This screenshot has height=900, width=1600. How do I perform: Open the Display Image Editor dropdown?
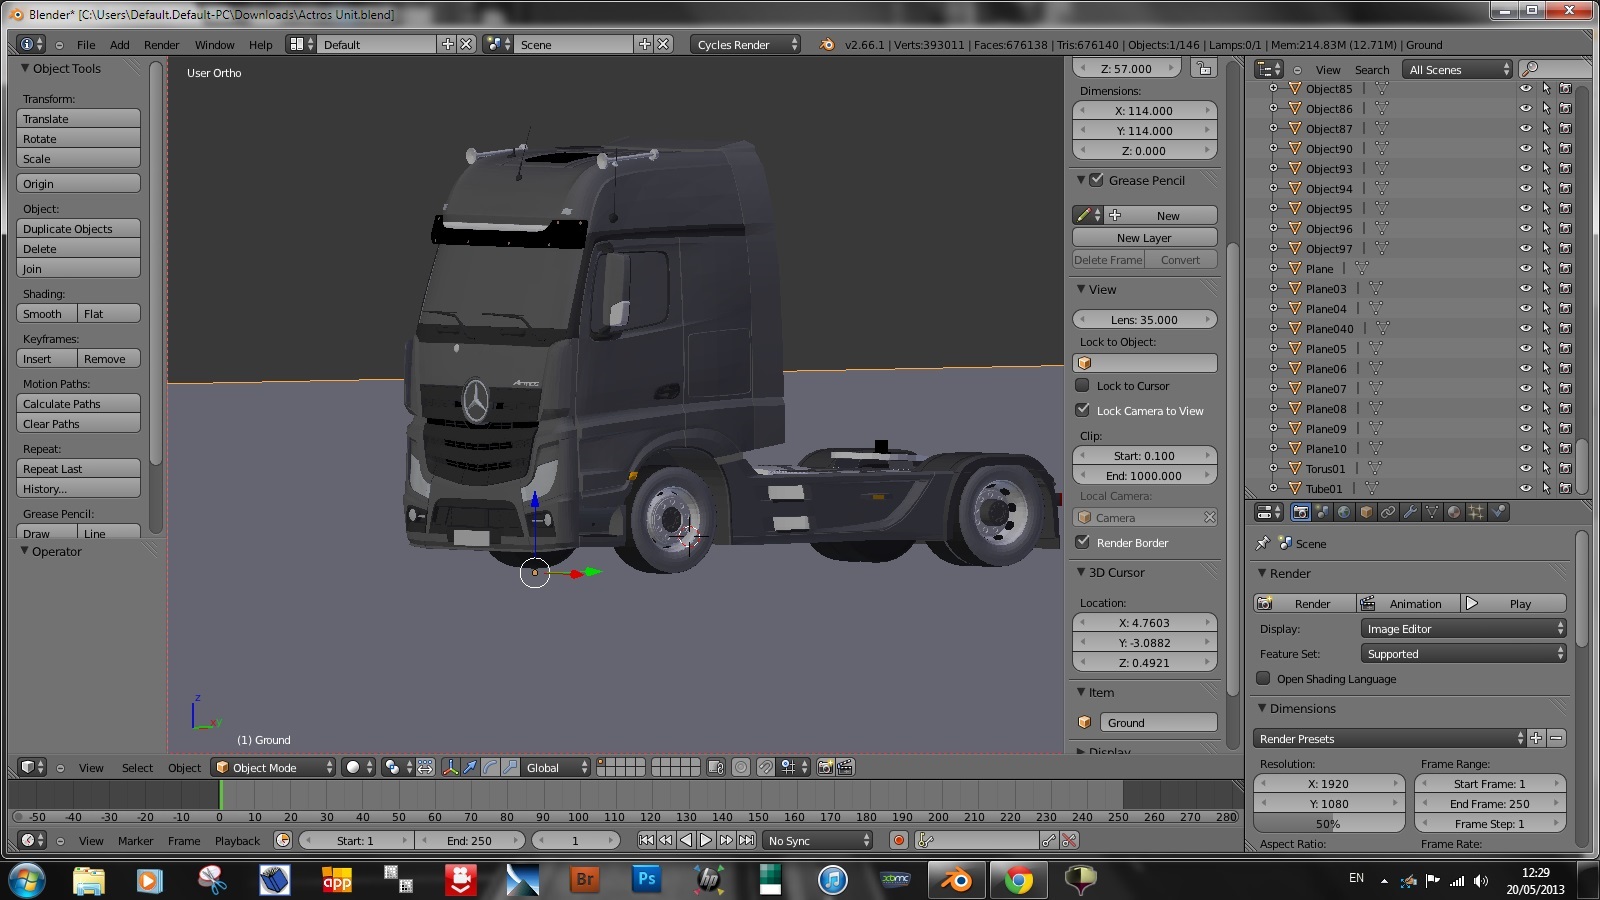click(1463, 628)
